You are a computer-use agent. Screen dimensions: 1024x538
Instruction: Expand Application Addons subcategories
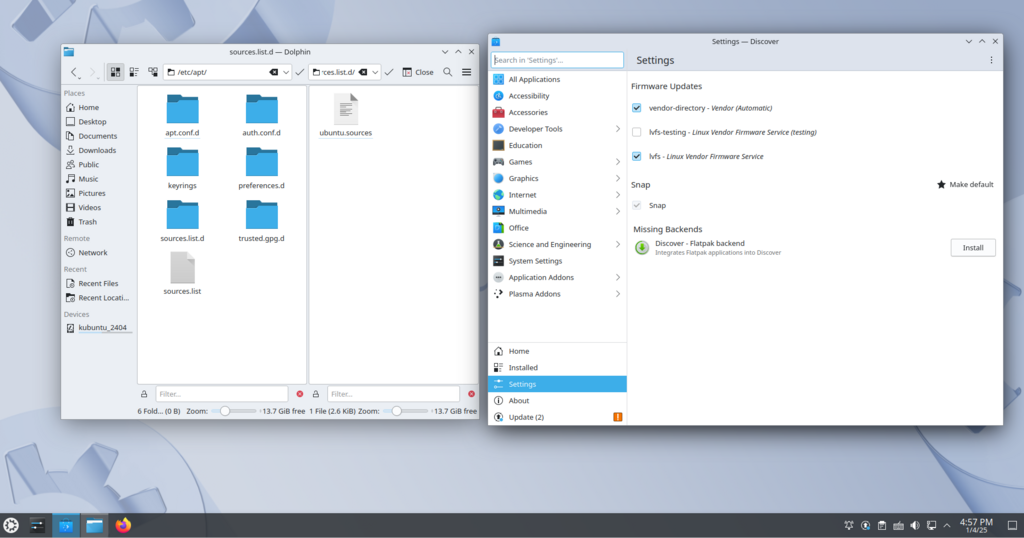tap(617, 277)
